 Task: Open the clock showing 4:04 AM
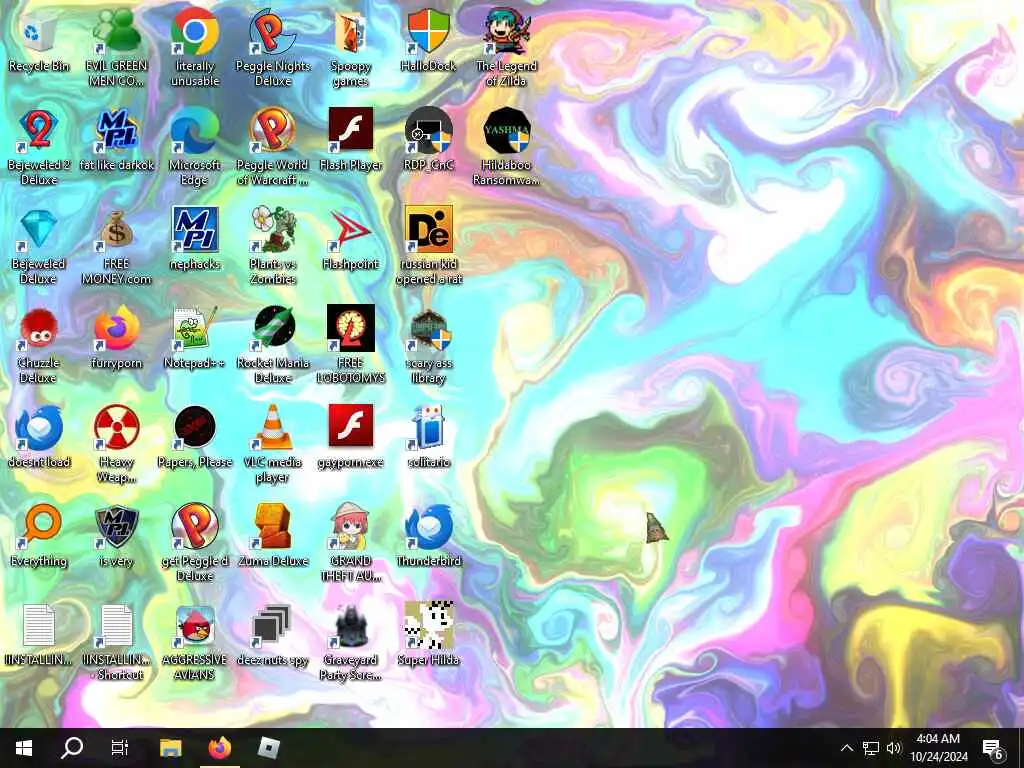click(x=938, y=748)
